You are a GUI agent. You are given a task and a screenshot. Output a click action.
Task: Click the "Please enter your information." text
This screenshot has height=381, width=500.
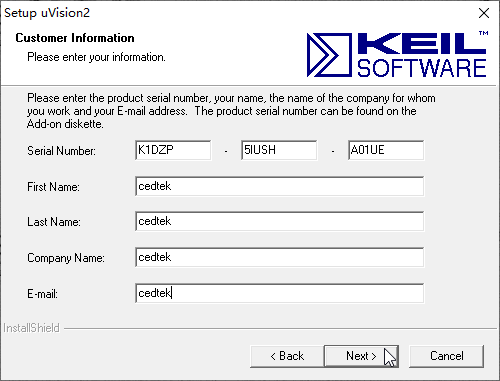[x=96, y=57]
